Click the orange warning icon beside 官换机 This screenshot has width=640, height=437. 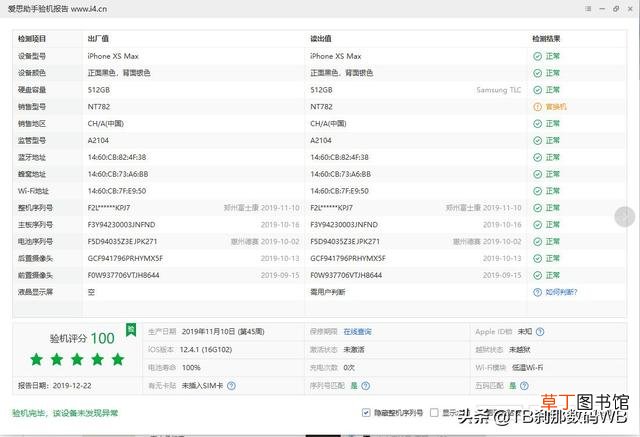tap(538, 107)
